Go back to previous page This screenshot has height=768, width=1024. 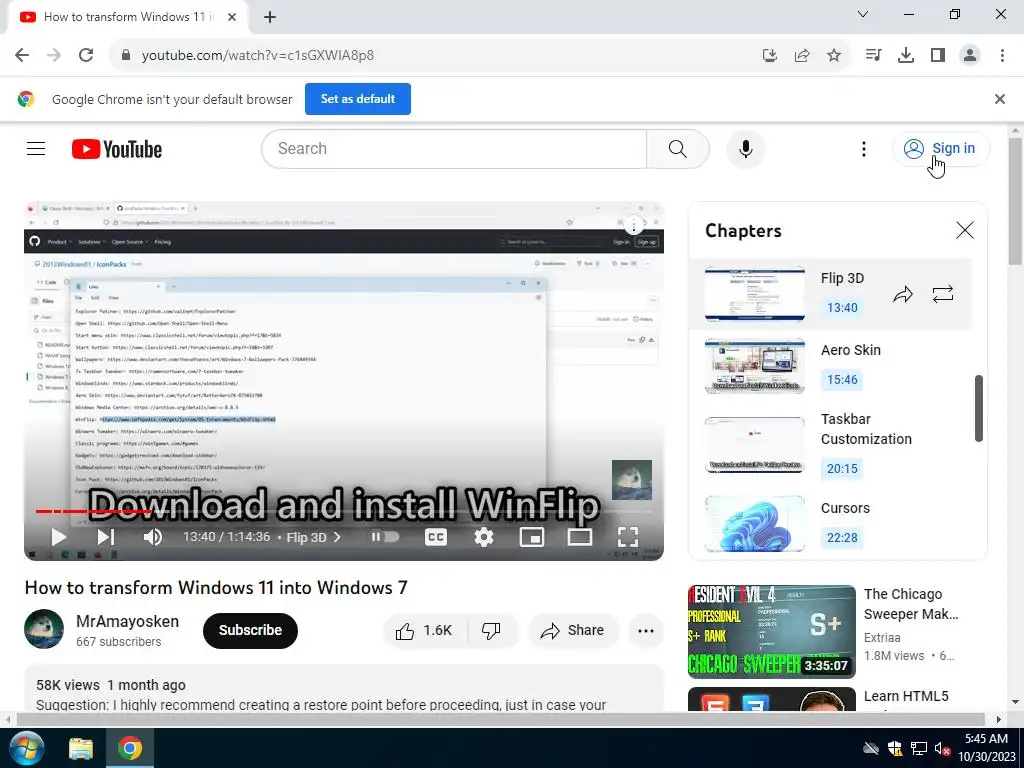[22, 55]
